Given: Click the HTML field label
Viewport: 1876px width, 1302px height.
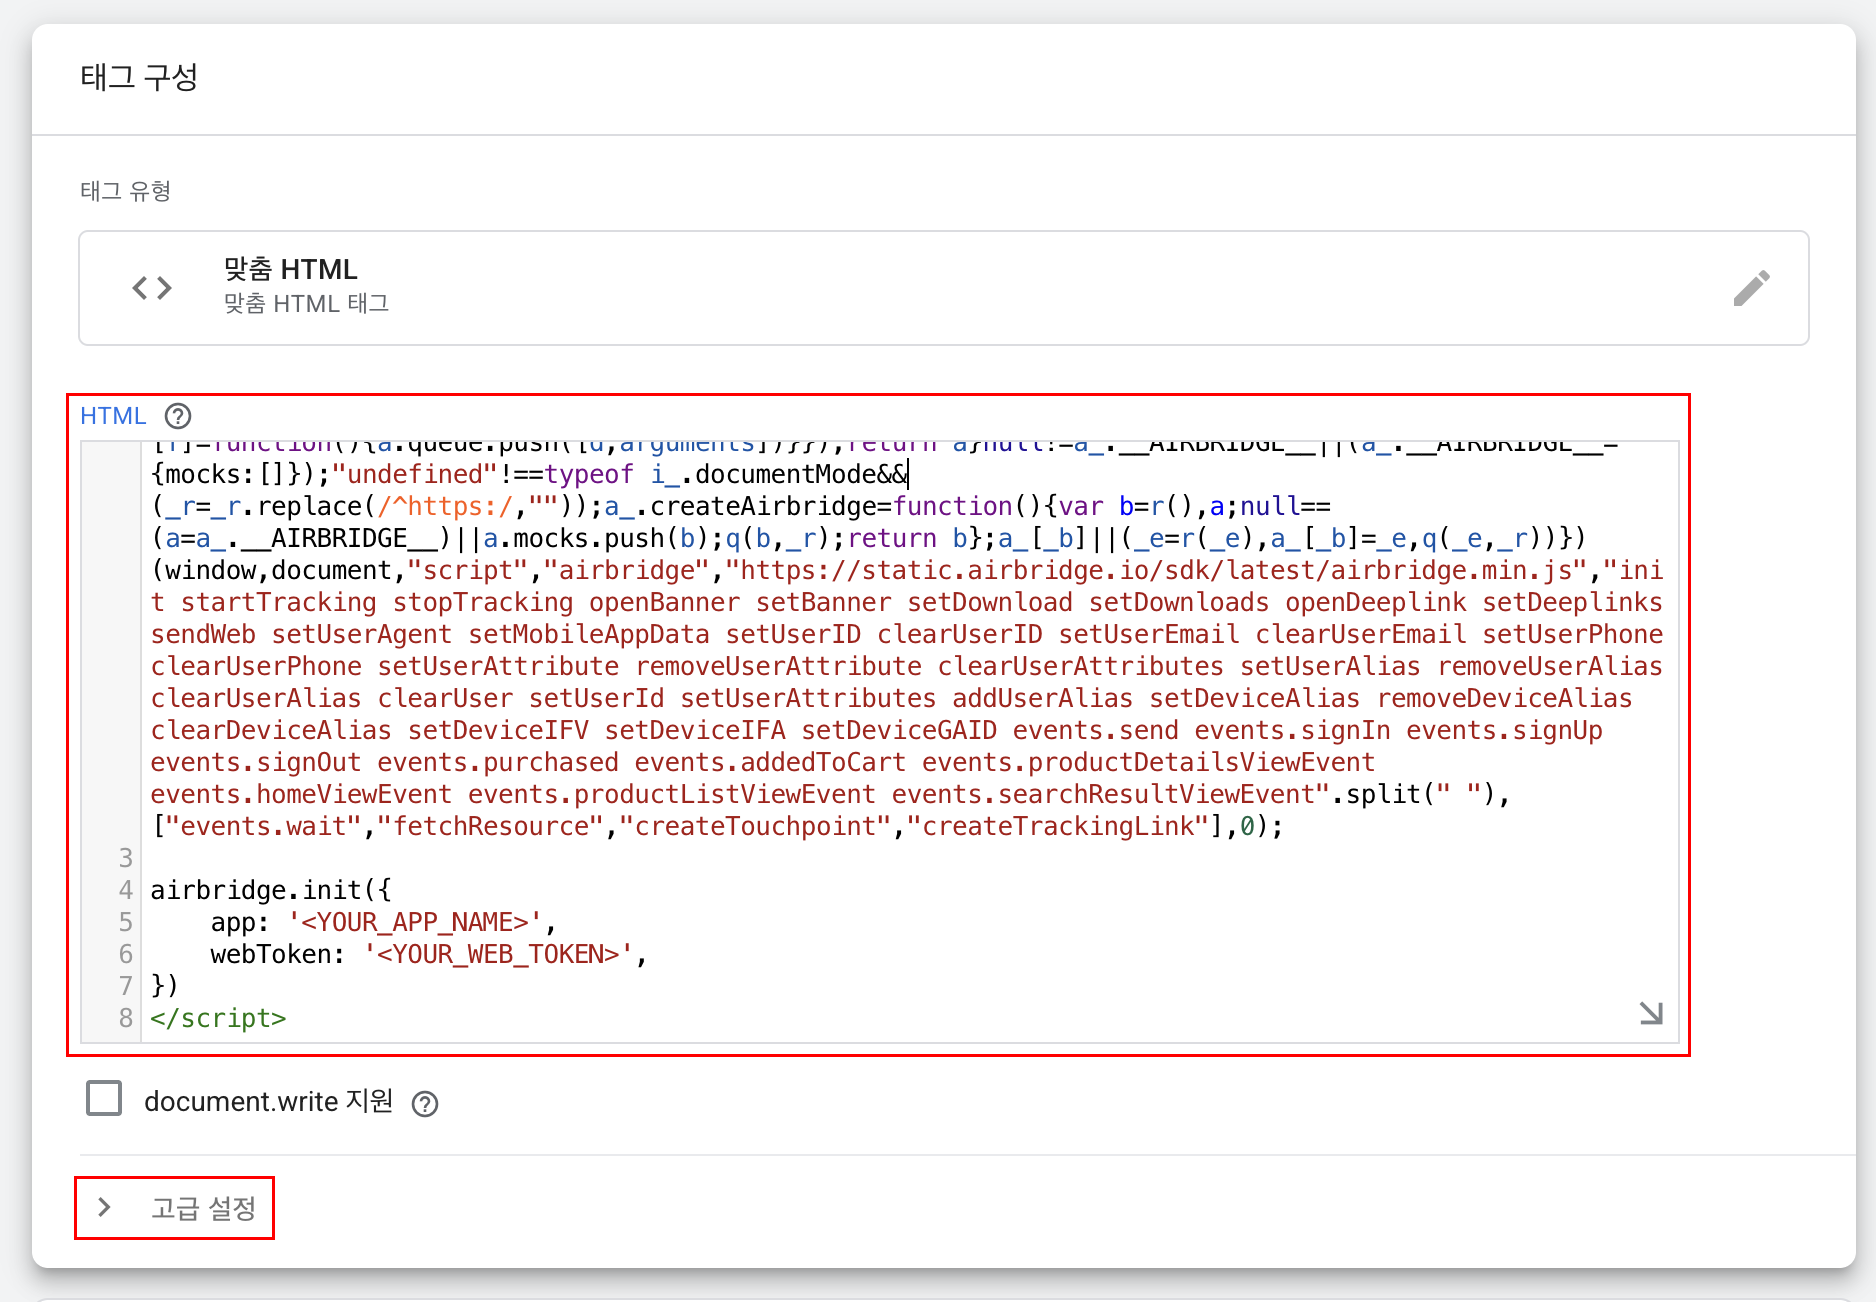Looking at the screenshot, I should coord(113,416).
